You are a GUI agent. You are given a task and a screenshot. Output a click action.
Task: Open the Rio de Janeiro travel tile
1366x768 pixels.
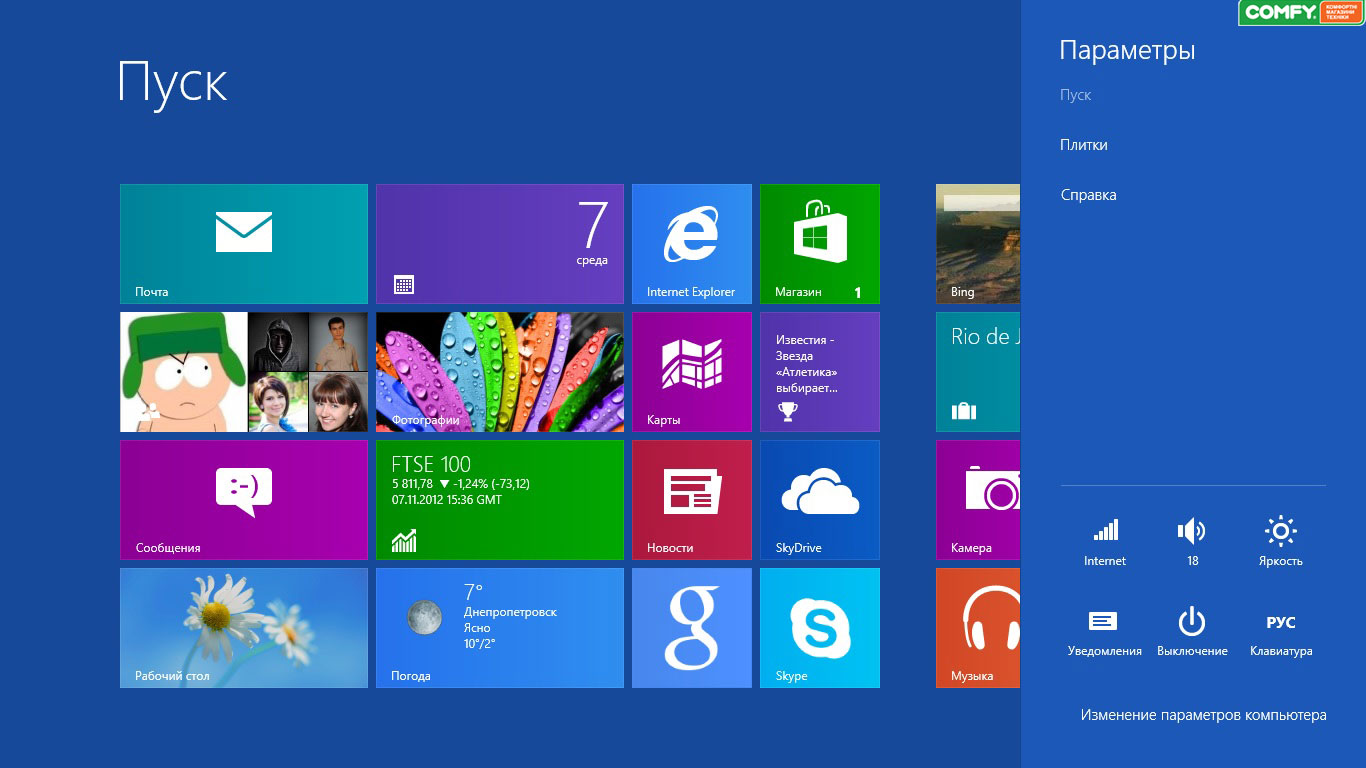click(x=978, y=372)
